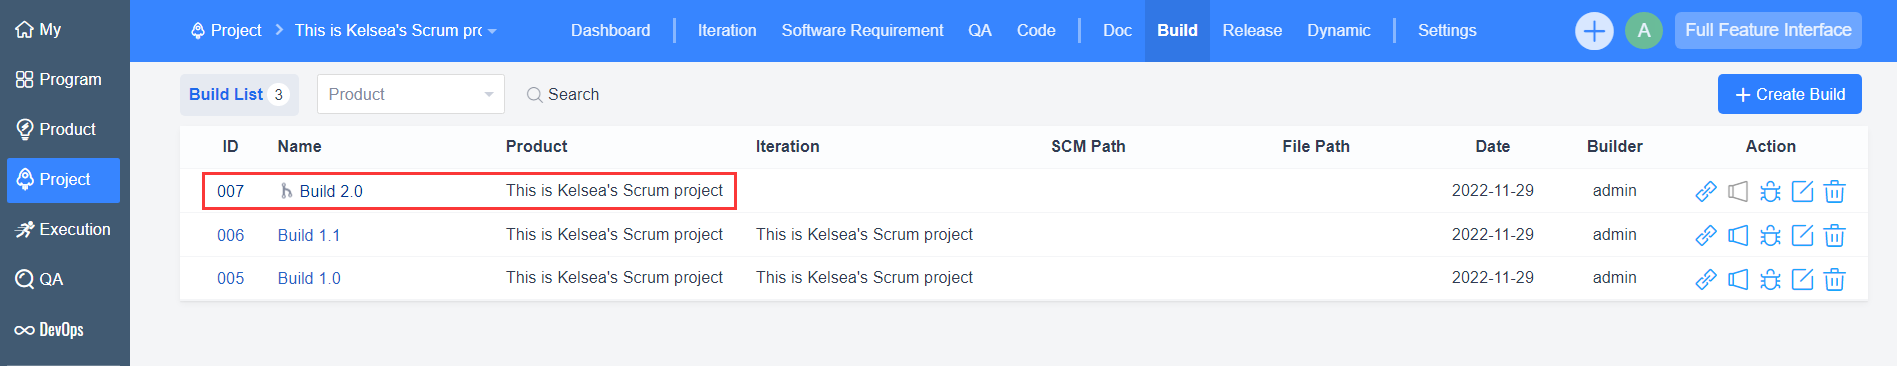Click the round plus quick-add icon

[x=1594, y=31]
